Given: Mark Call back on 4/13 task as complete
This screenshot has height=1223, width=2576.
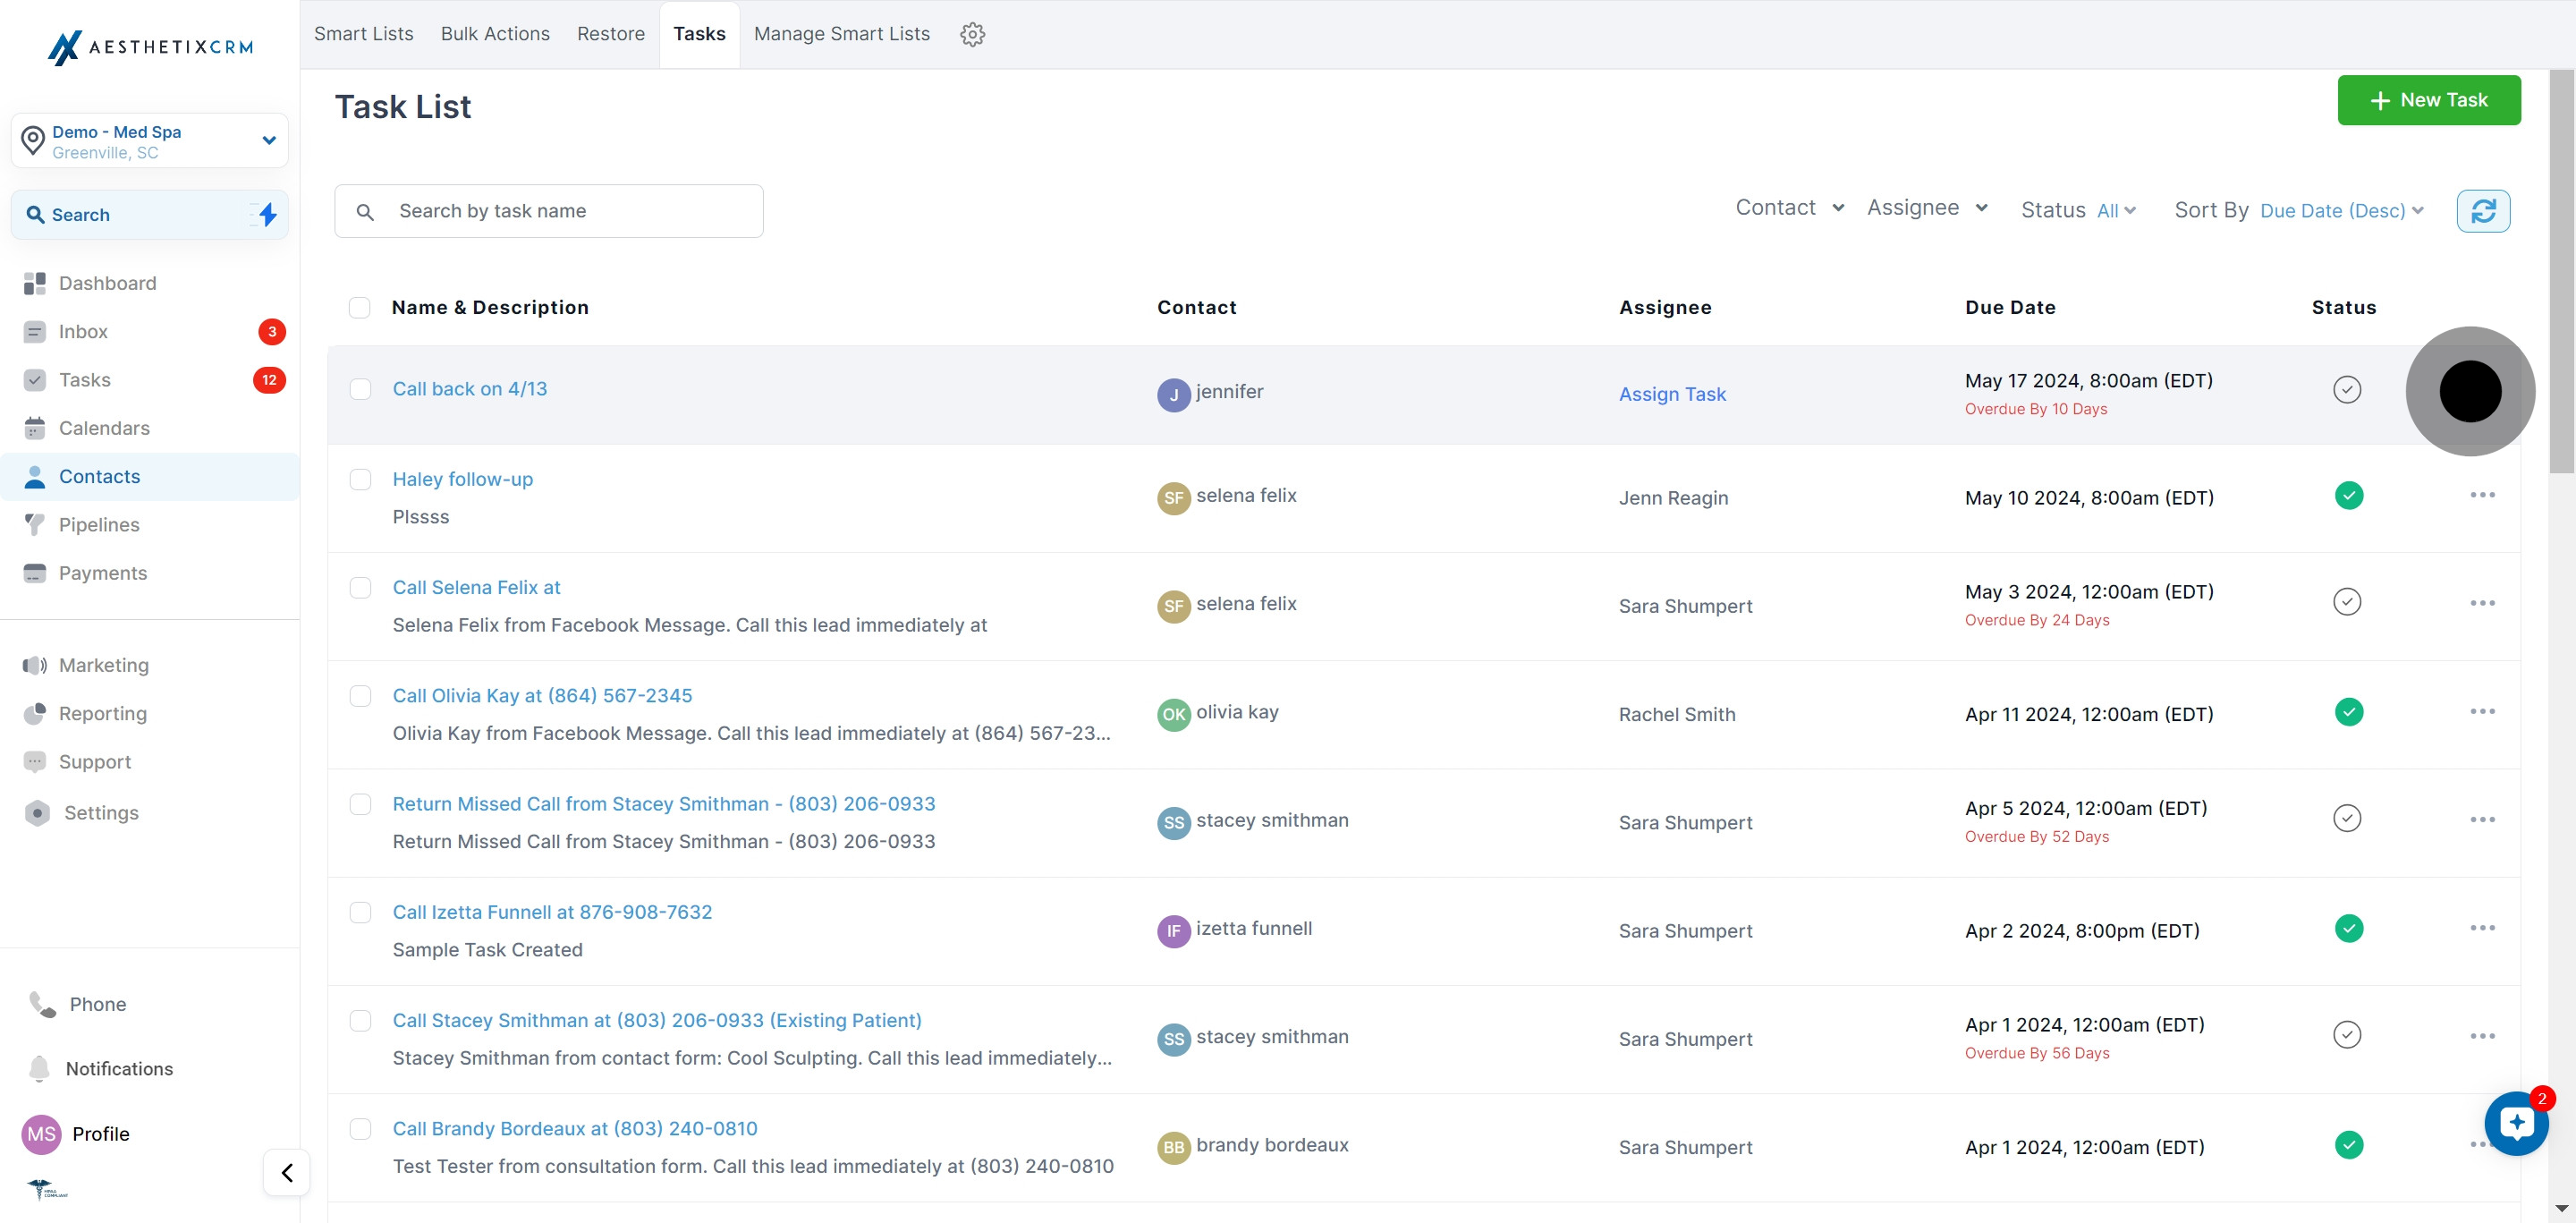Looking at the screenshot, I should pyautogui.click(x=2347, y=389).
